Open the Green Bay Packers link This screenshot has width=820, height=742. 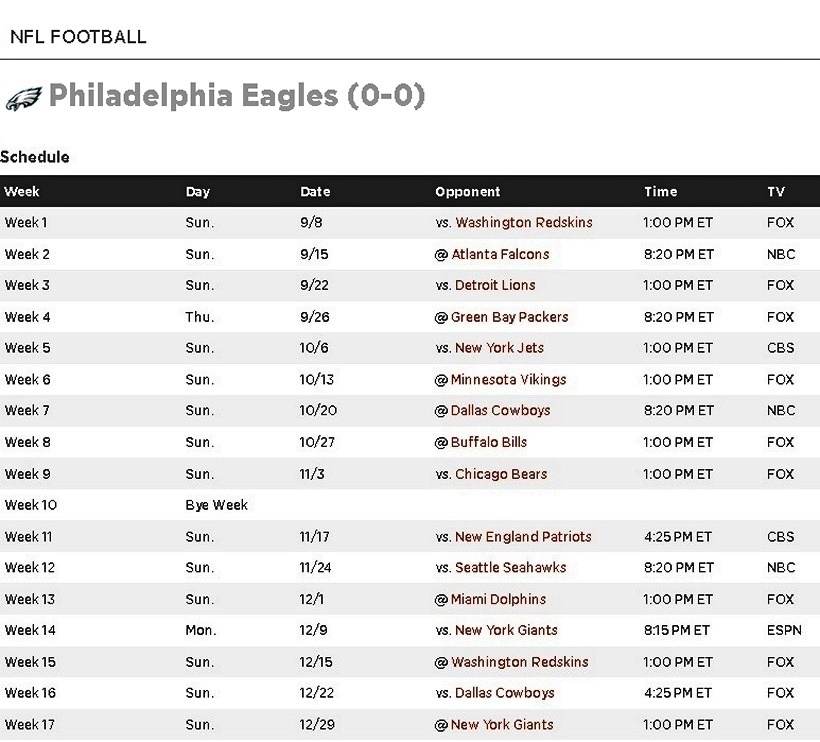tap(509, 317)
